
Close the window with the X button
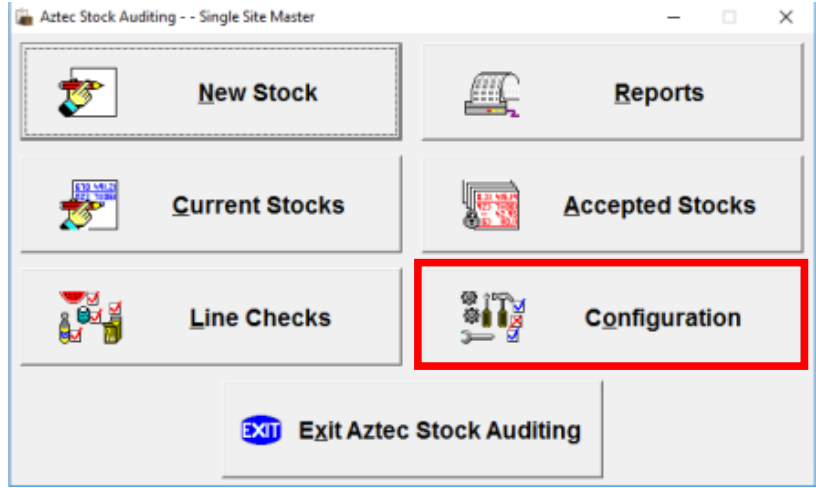[786, 17]
